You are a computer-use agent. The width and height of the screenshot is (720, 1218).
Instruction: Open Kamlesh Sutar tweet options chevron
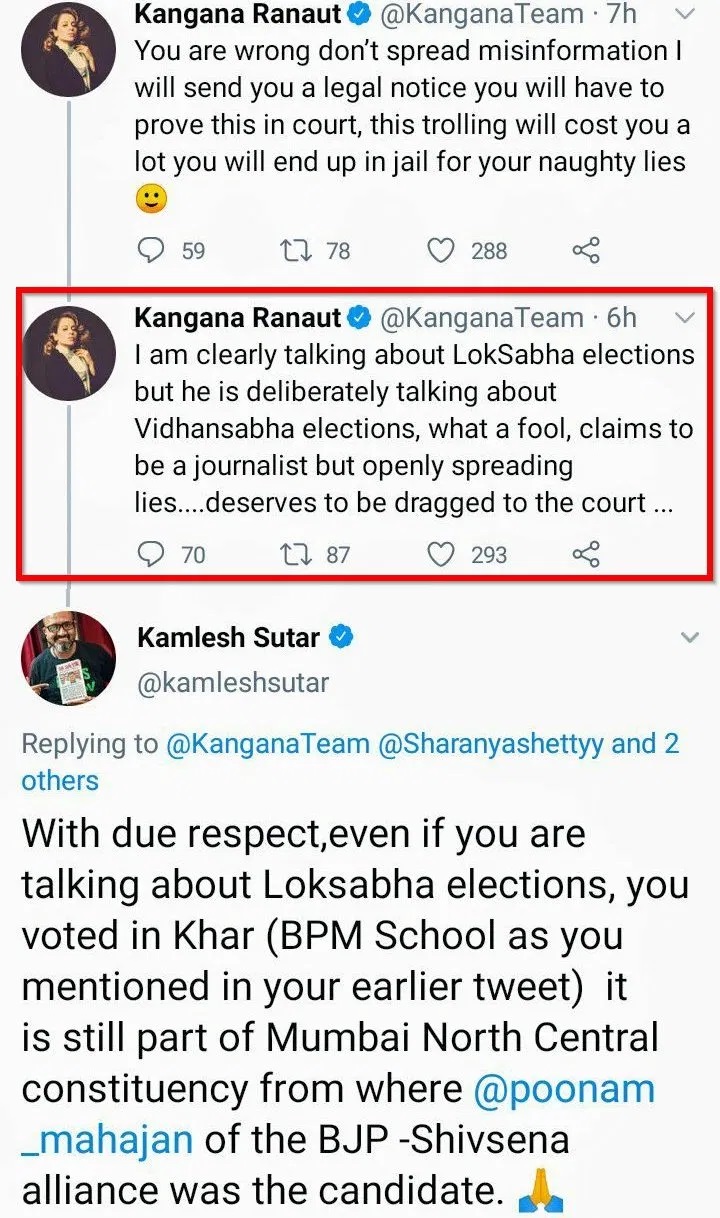click(x=689, y=637)
